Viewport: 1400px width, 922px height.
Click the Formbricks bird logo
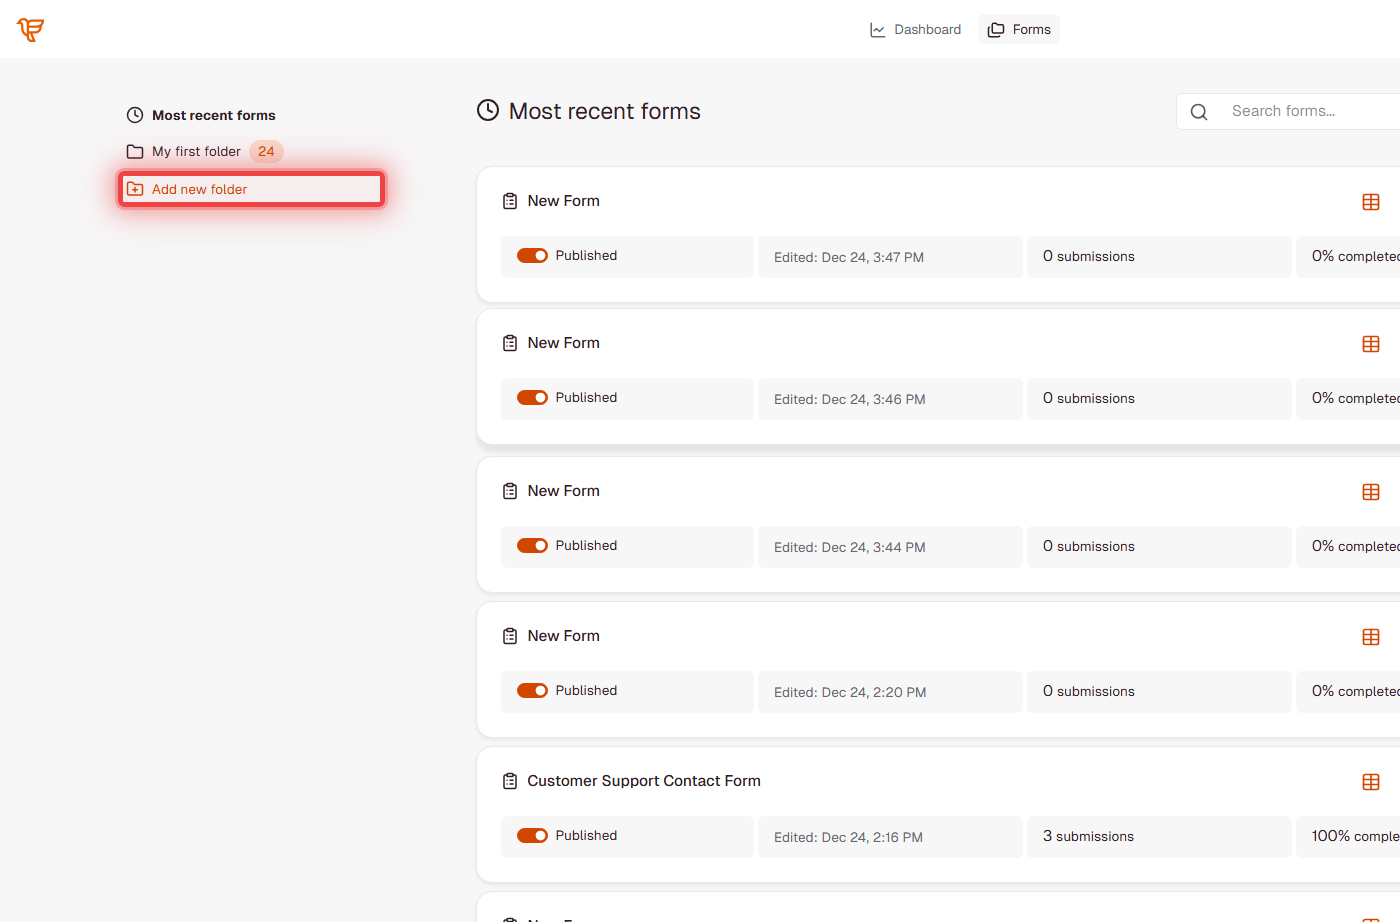click(30, 29)
